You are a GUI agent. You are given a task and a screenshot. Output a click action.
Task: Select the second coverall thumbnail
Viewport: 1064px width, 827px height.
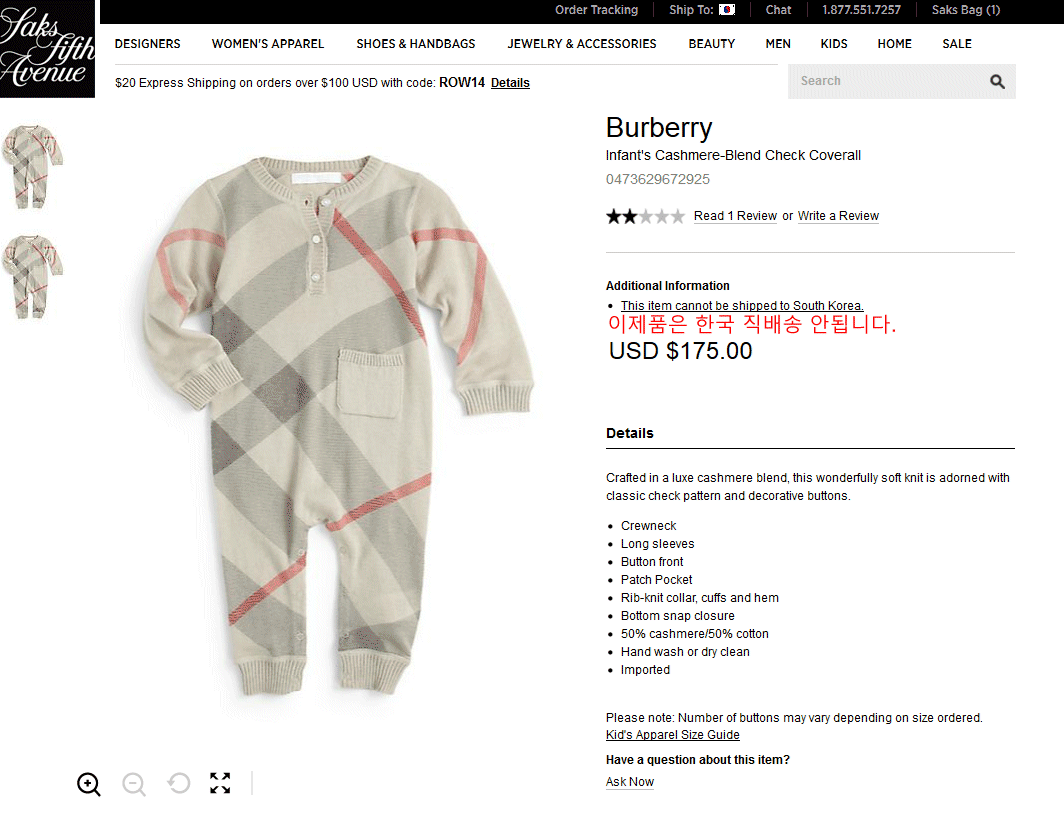(32, 276)
